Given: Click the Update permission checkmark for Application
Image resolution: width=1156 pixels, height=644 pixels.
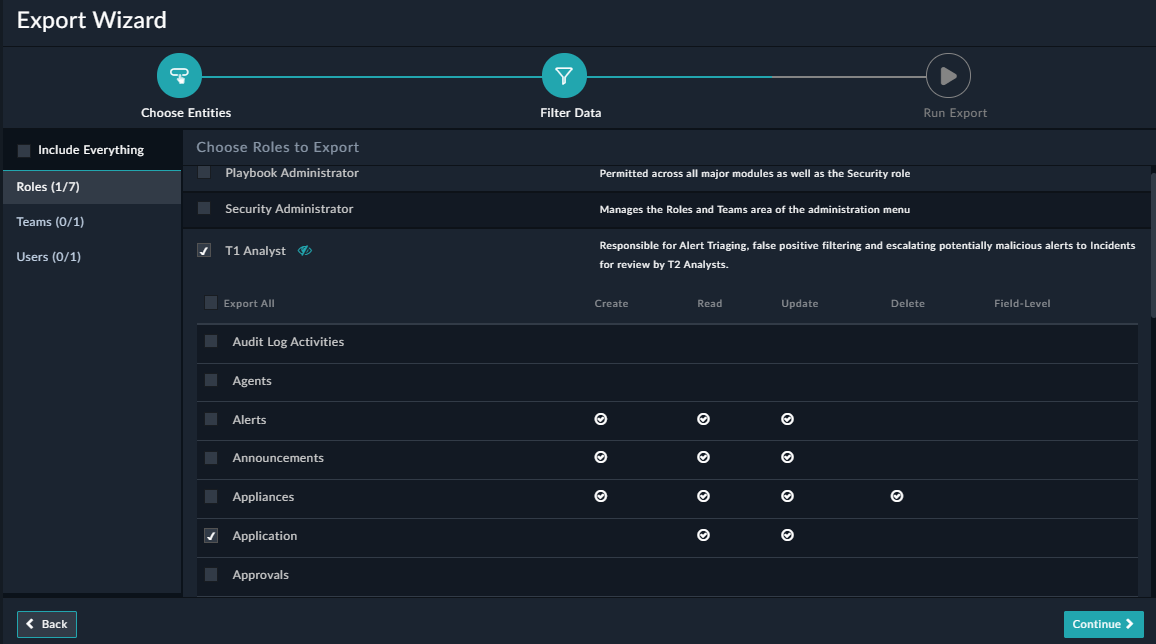Looking at the screenshot, I should (x=787, y=535).
